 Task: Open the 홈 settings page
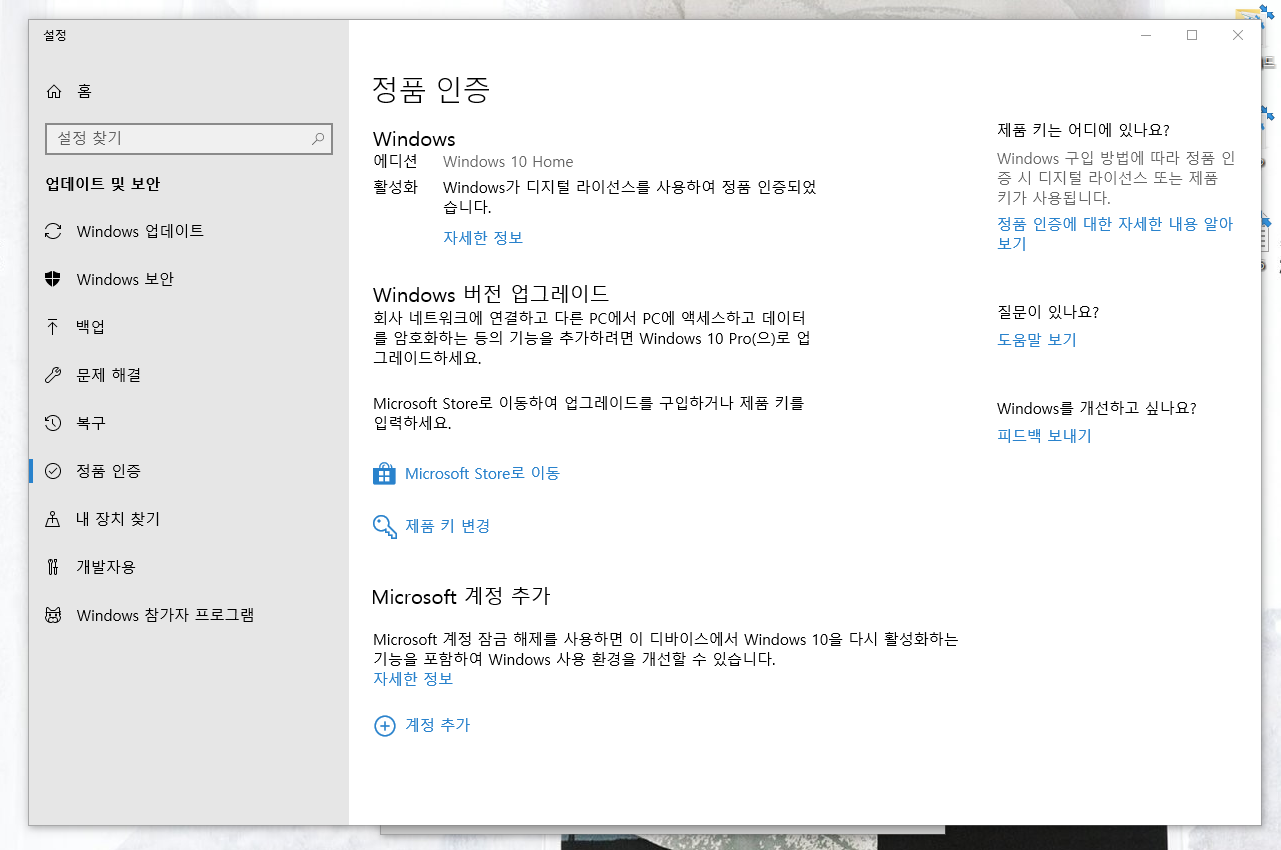pyautogui.click(x=189, y=91)
